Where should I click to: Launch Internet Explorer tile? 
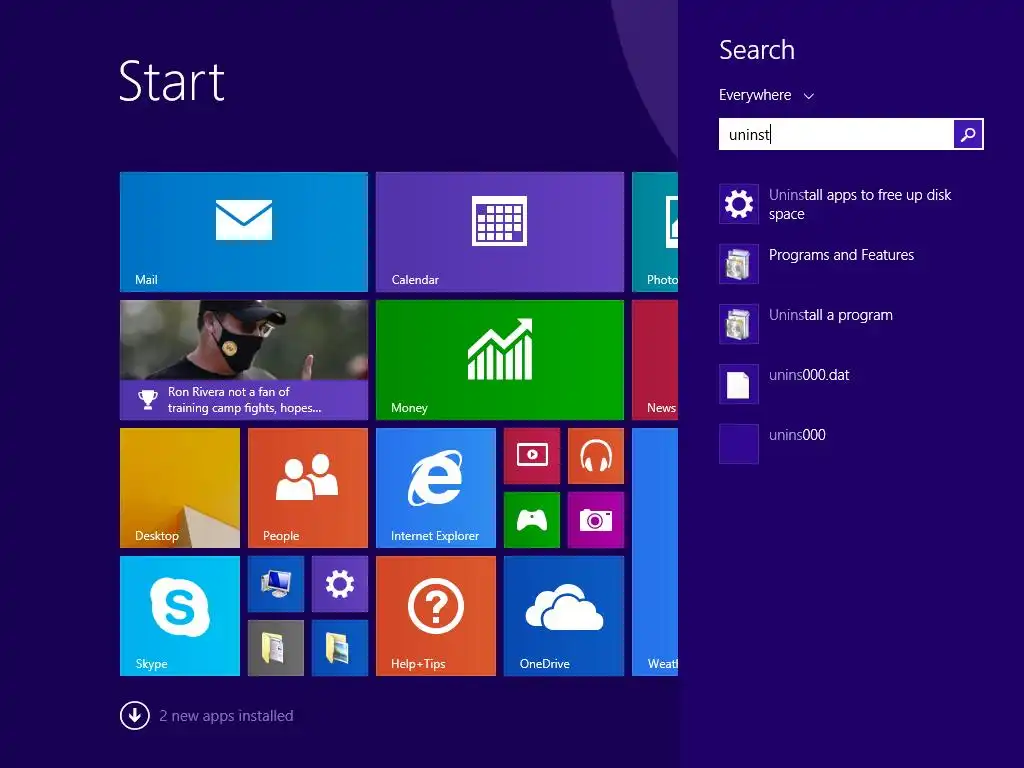(436, 488)
